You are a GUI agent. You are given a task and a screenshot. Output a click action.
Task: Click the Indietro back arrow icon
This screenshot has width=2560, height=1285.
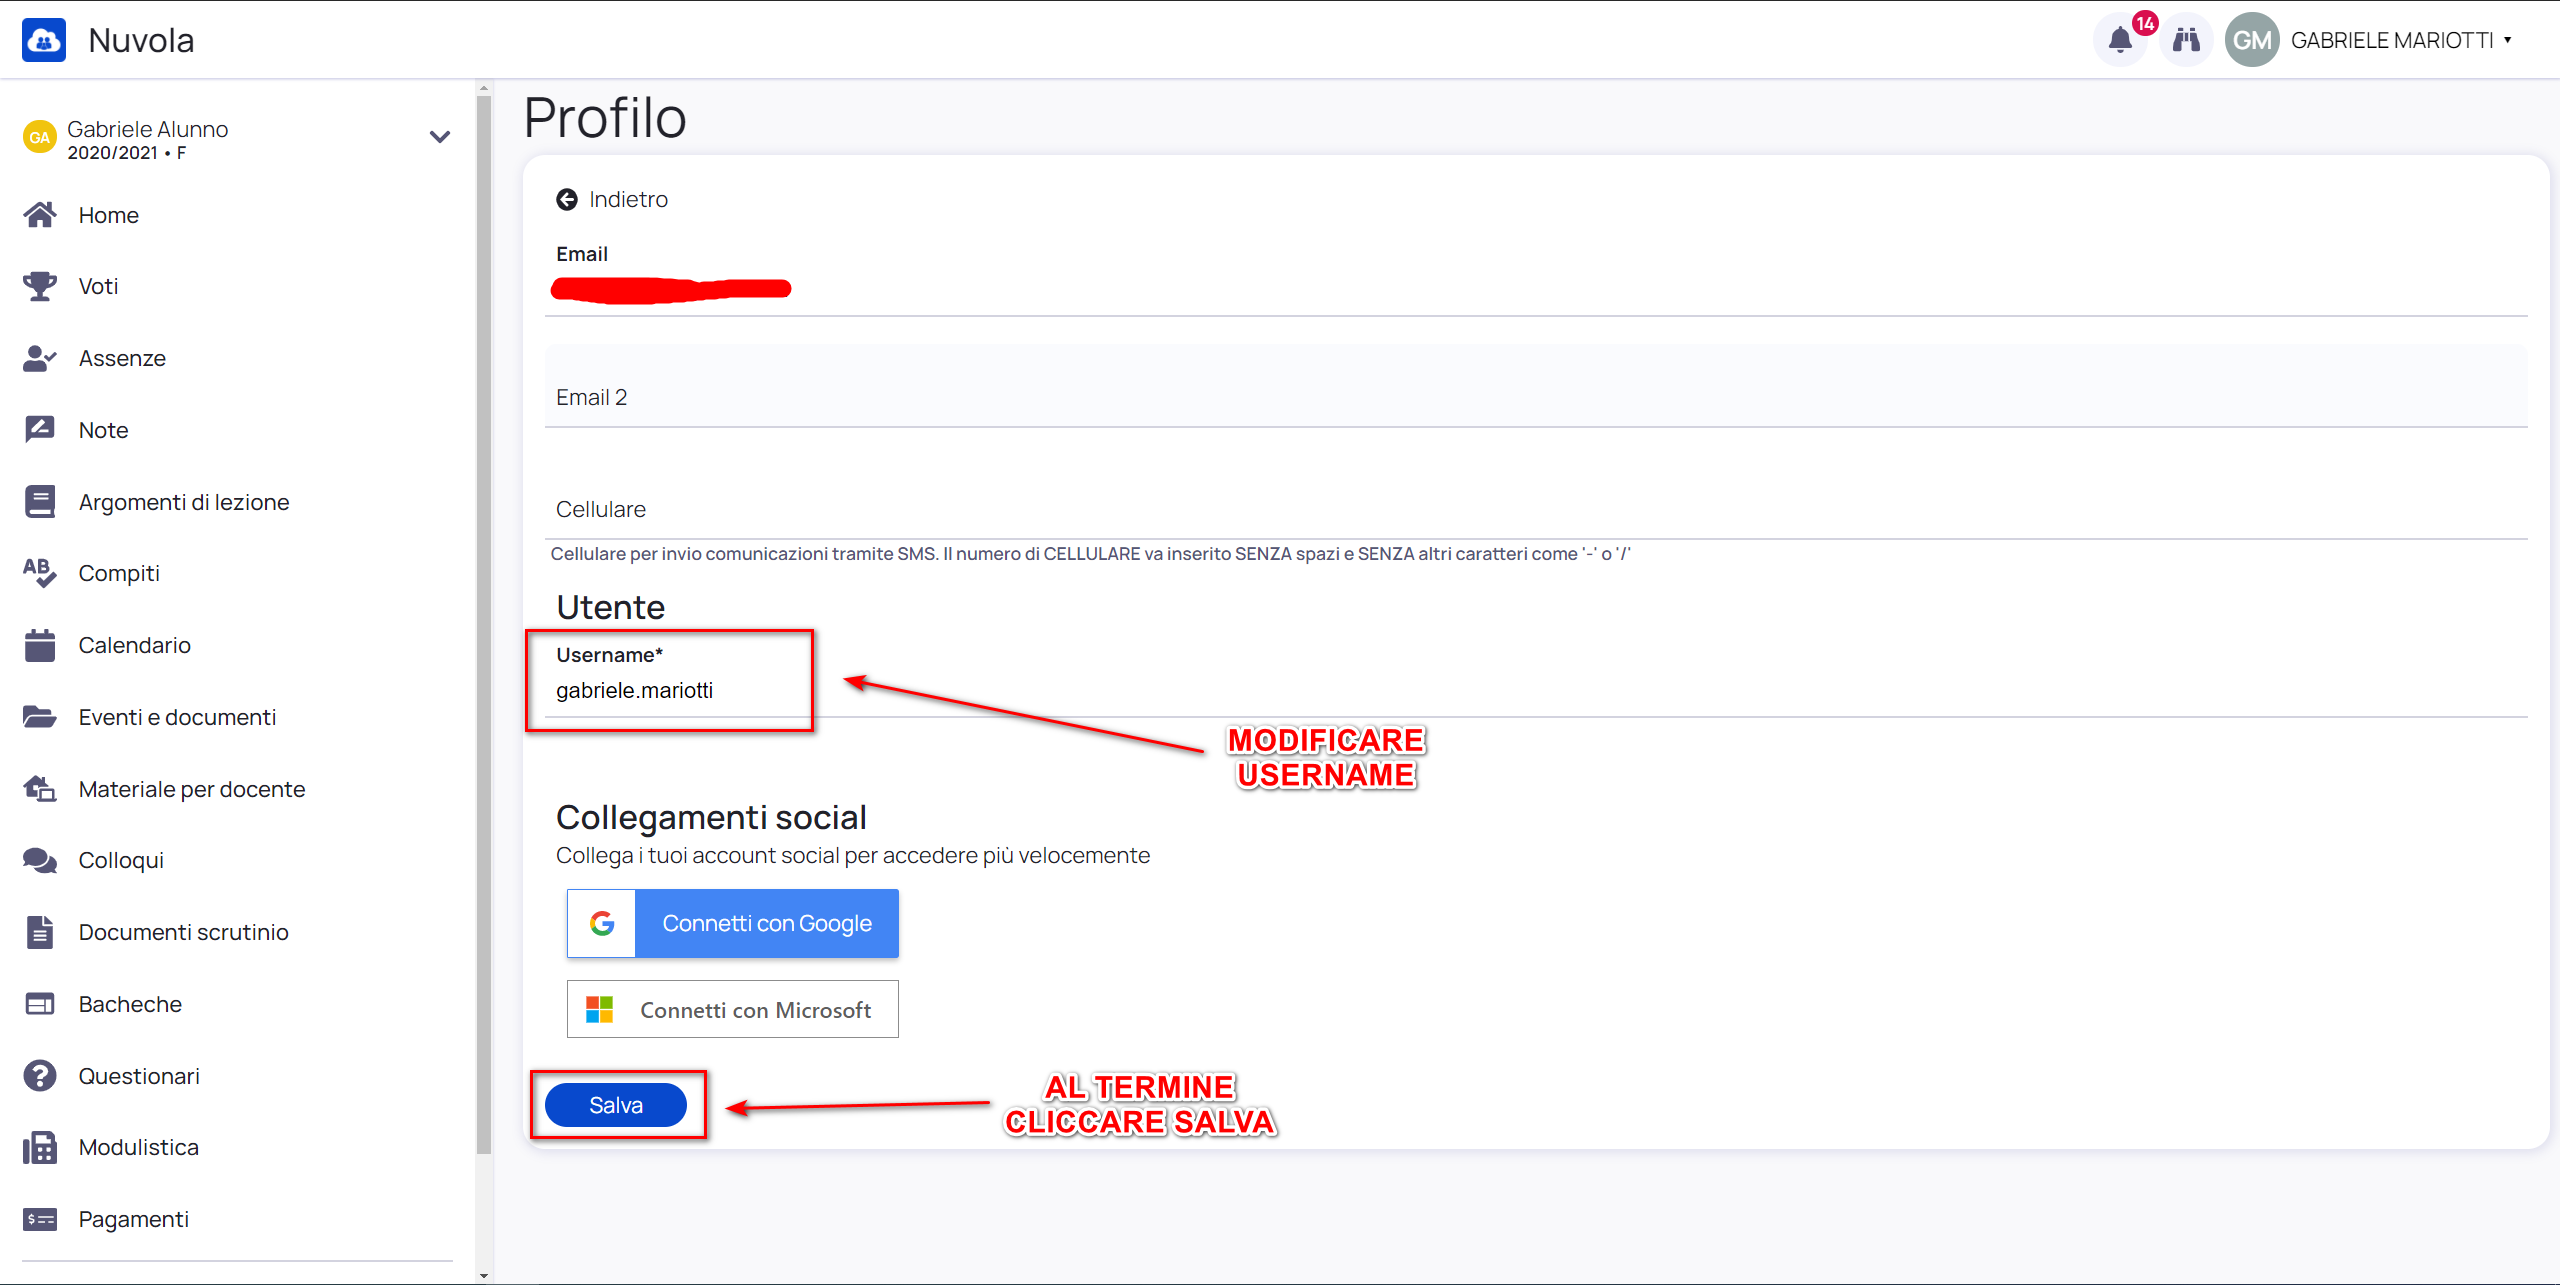[567, 200]
